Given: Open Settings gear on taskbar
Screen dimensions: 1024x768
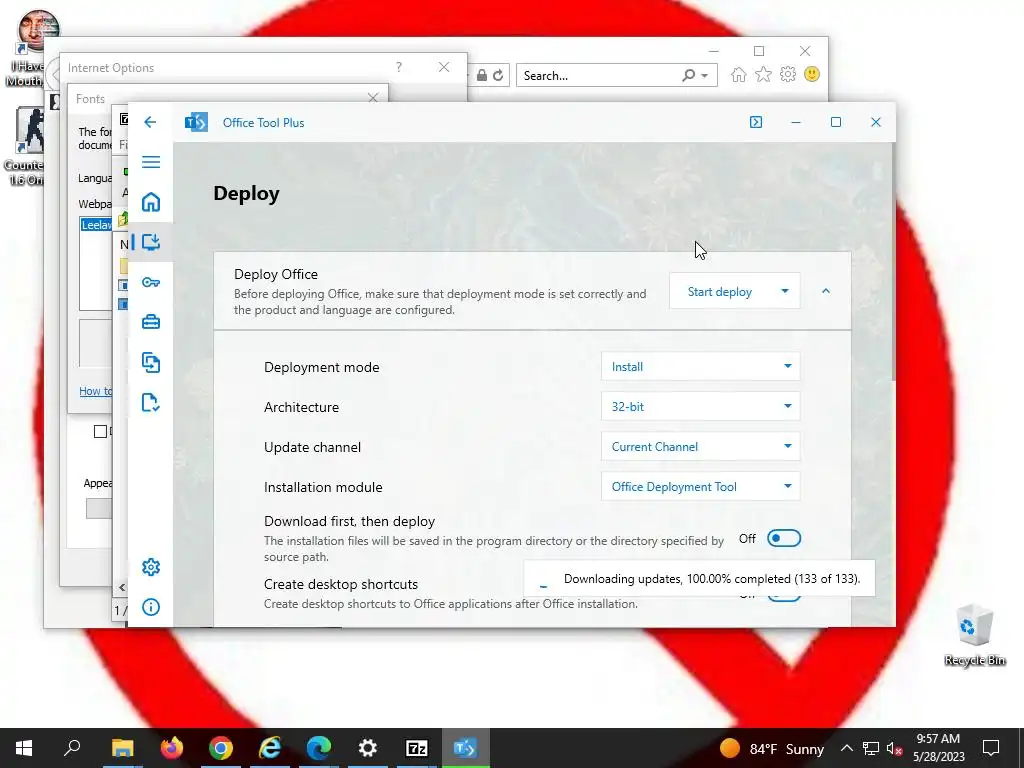Looking at the screenshot, I should pos(368,748).
